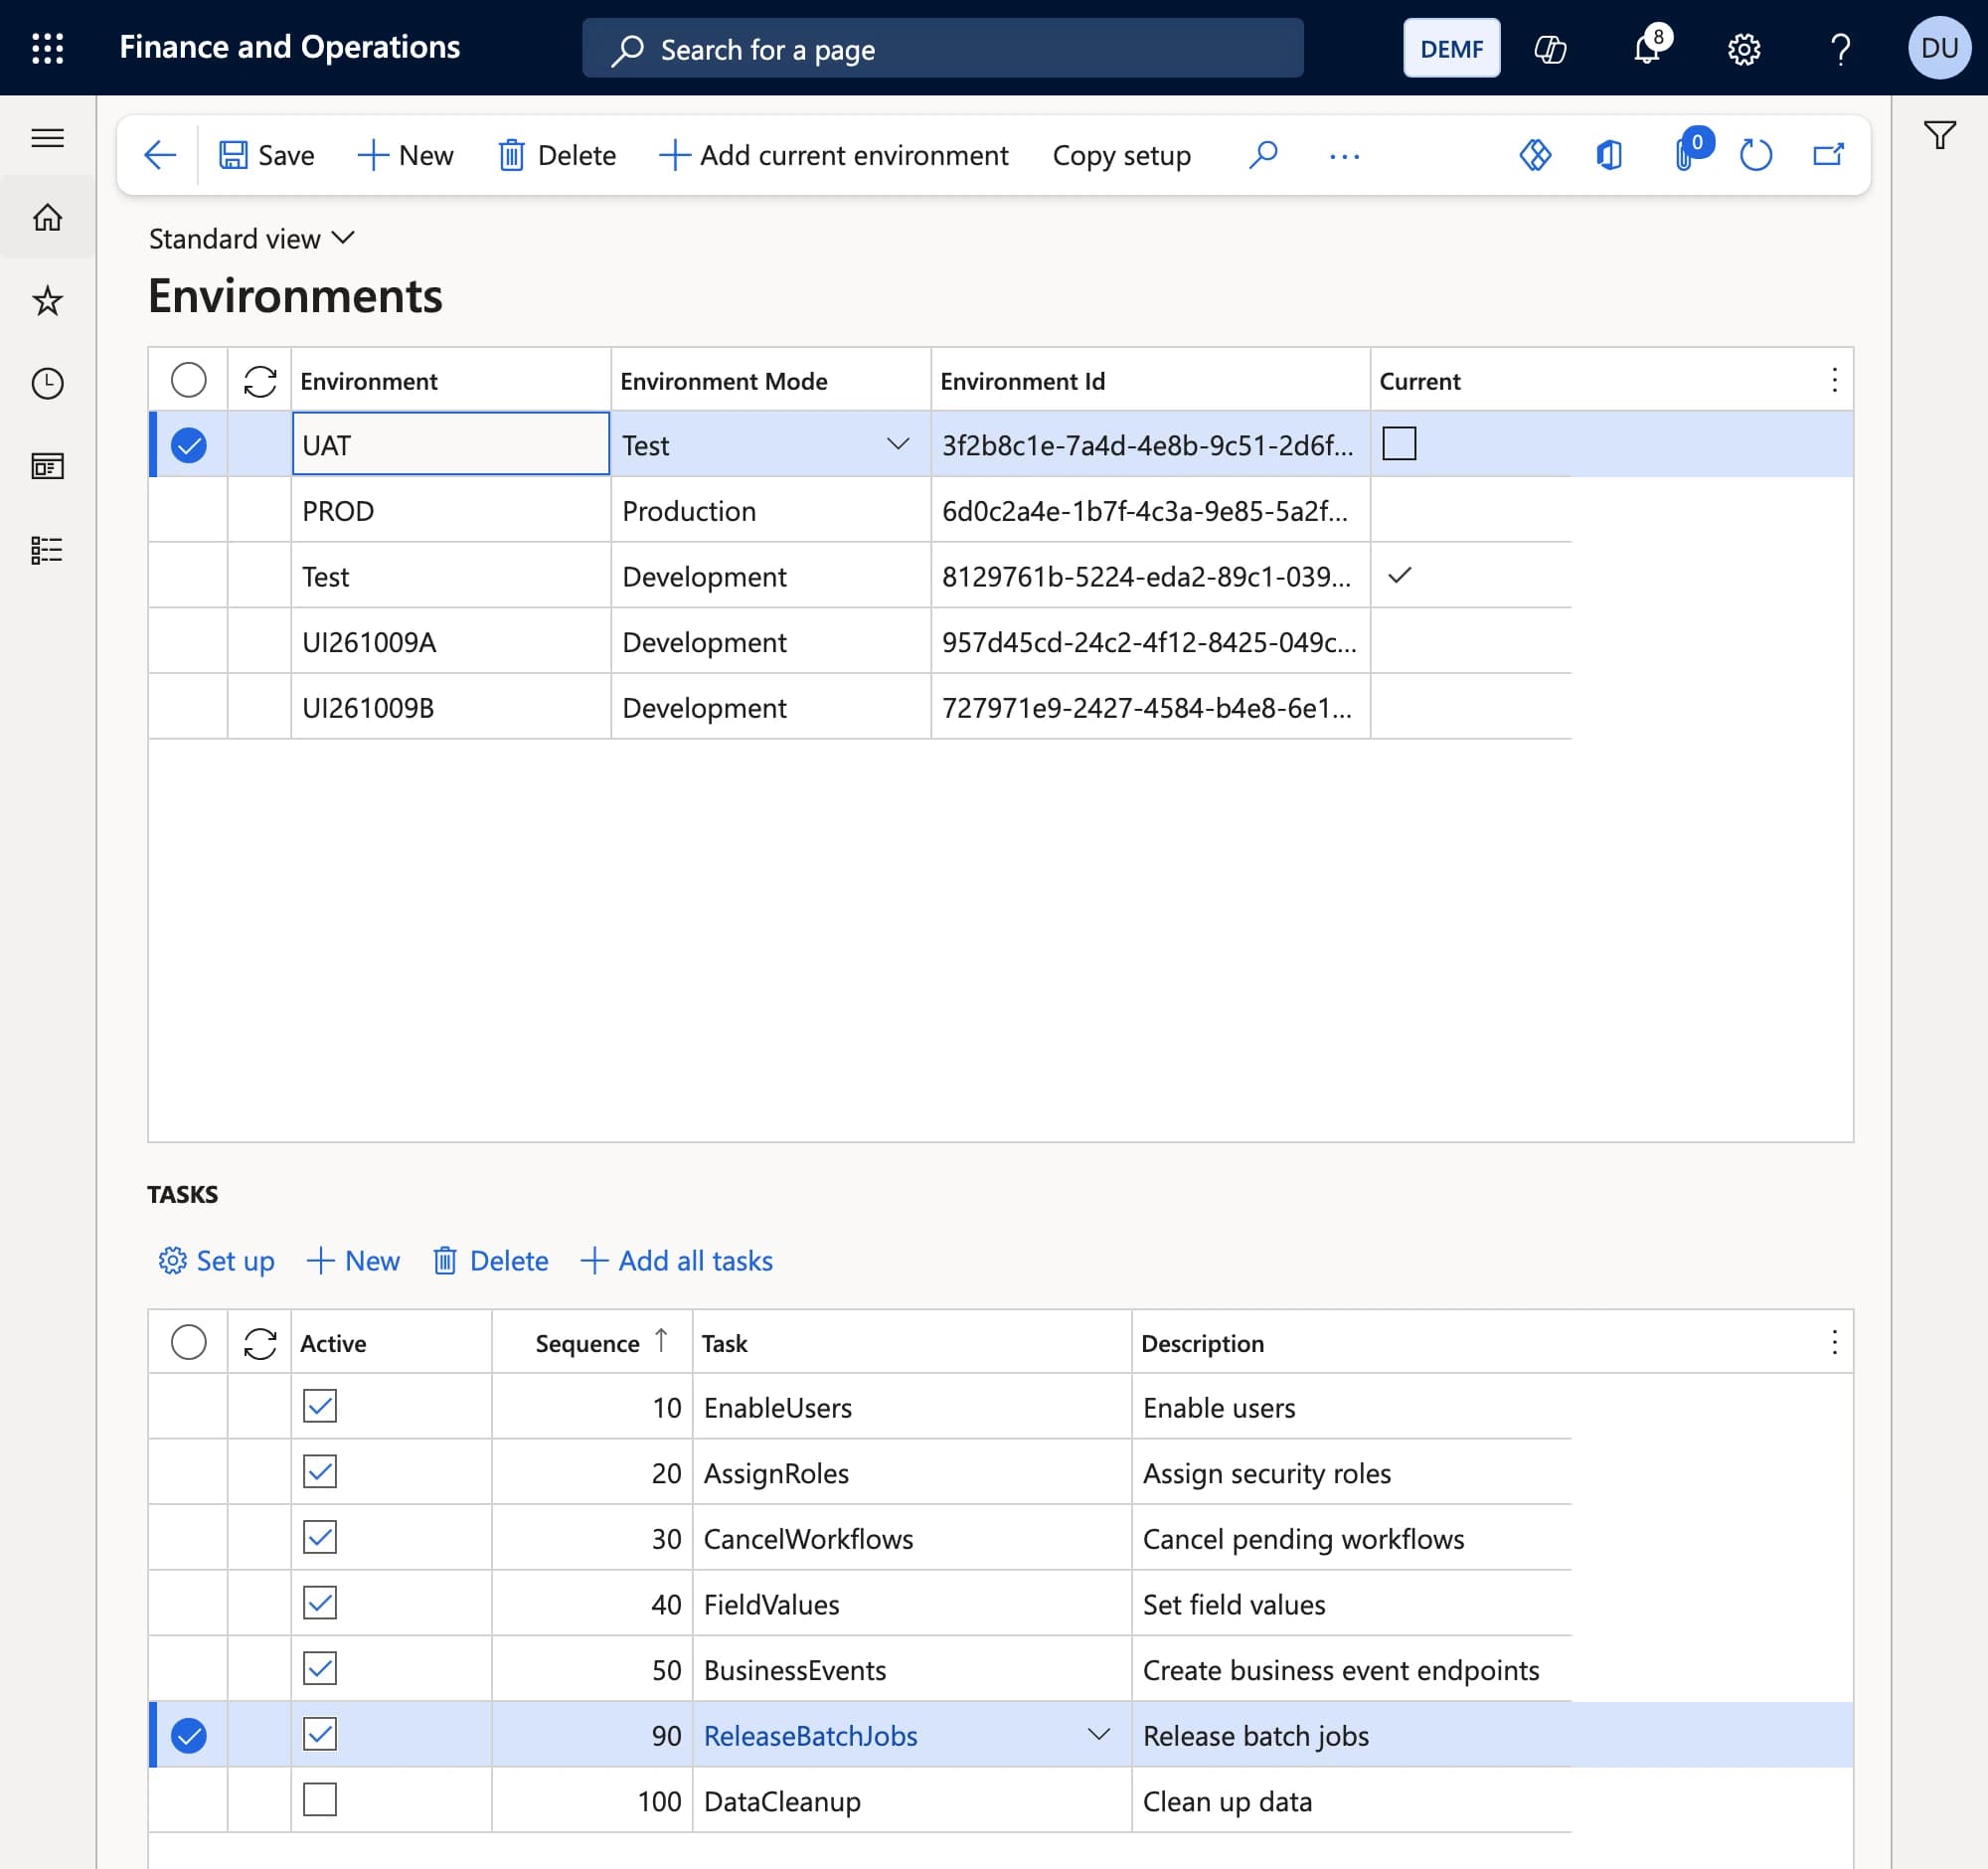Refresh the page with the circular arrow
The image size is (1988, 1869).
tap(1756, 155)
